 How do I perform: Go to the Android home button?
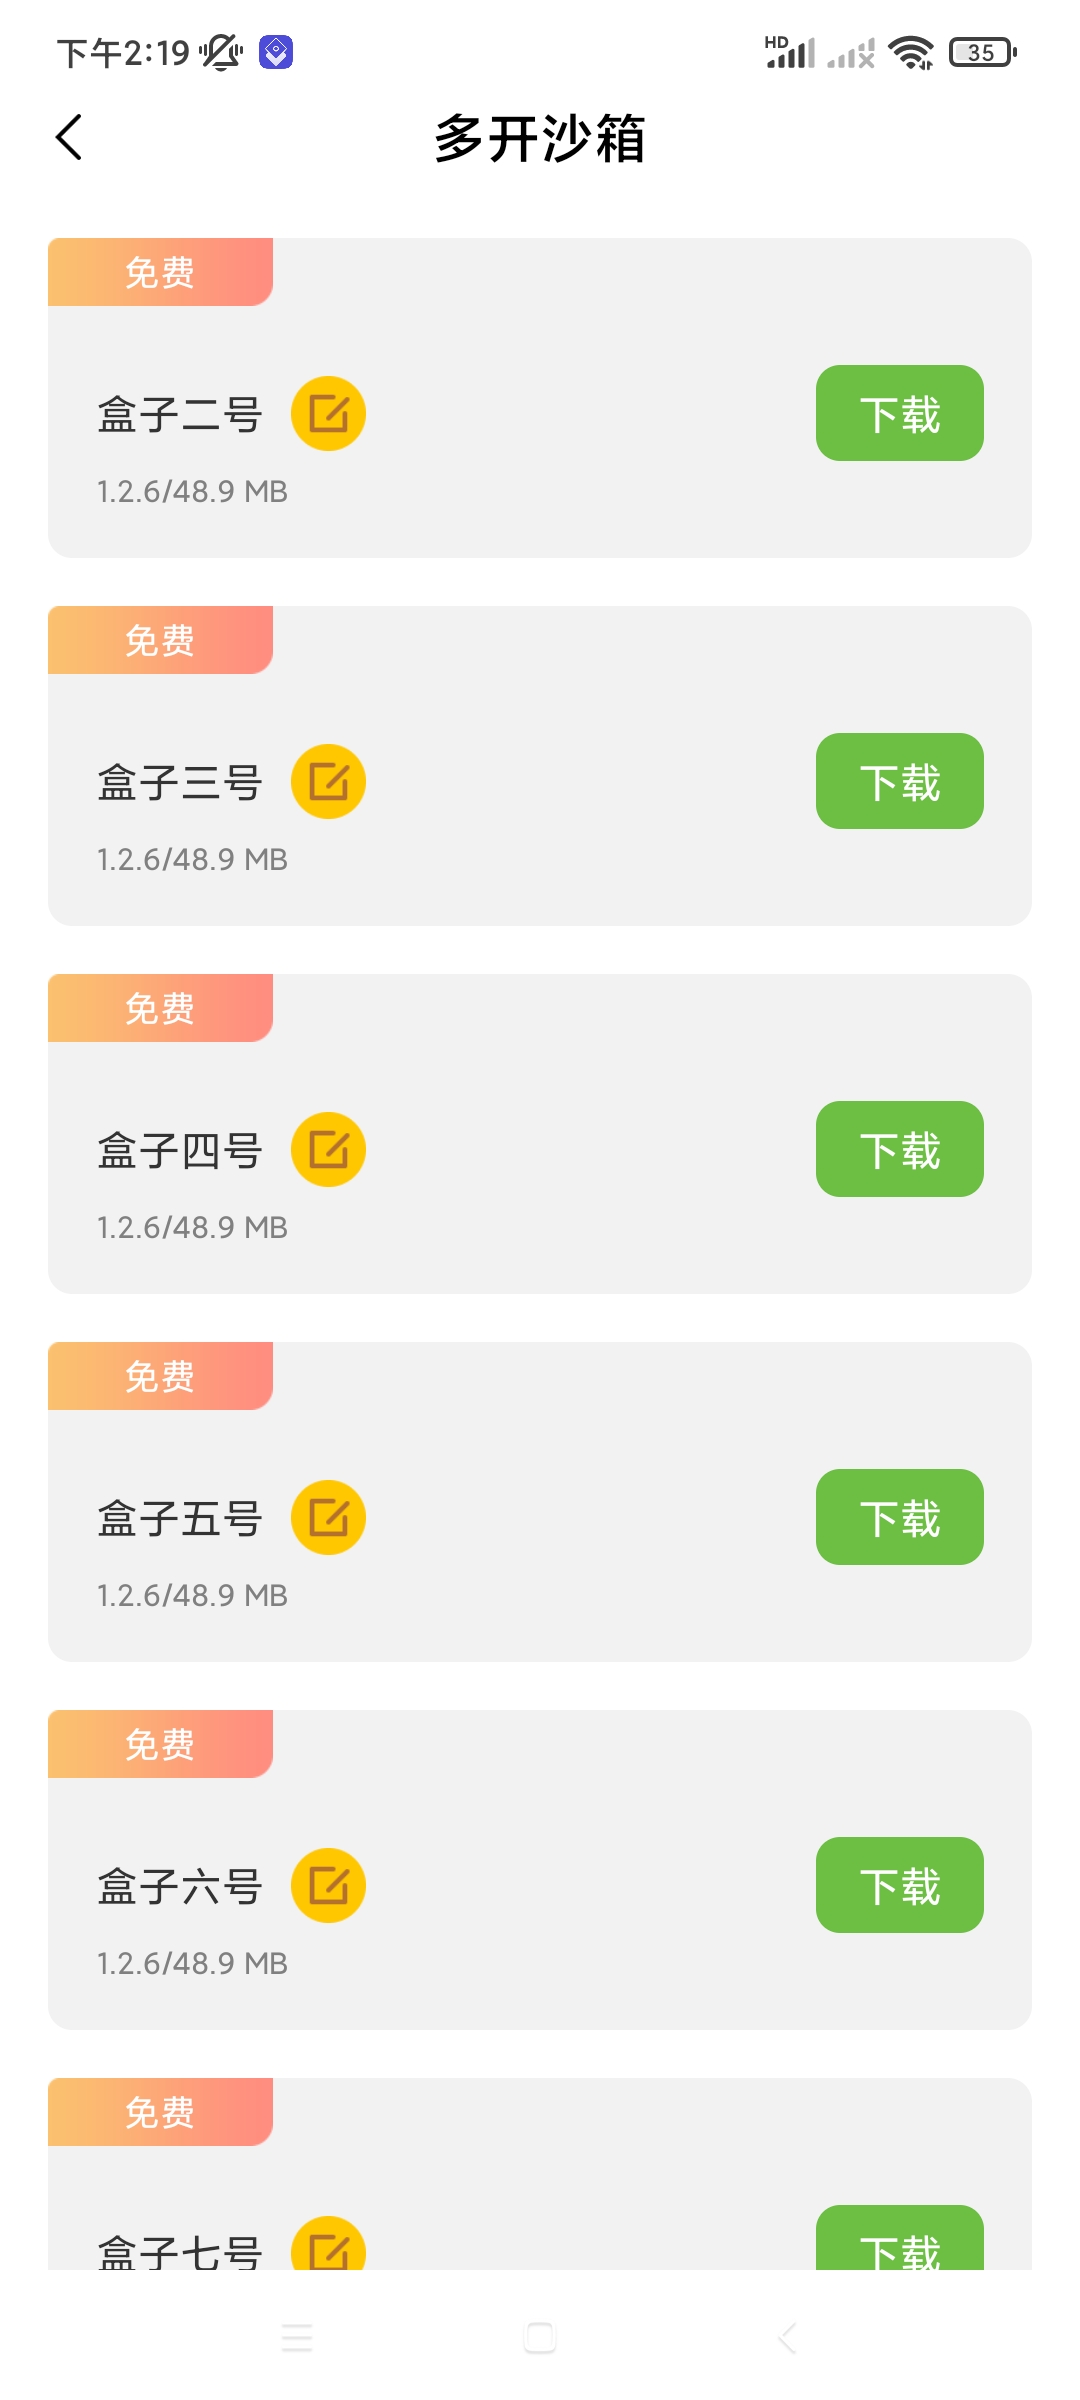point(540,2338)
